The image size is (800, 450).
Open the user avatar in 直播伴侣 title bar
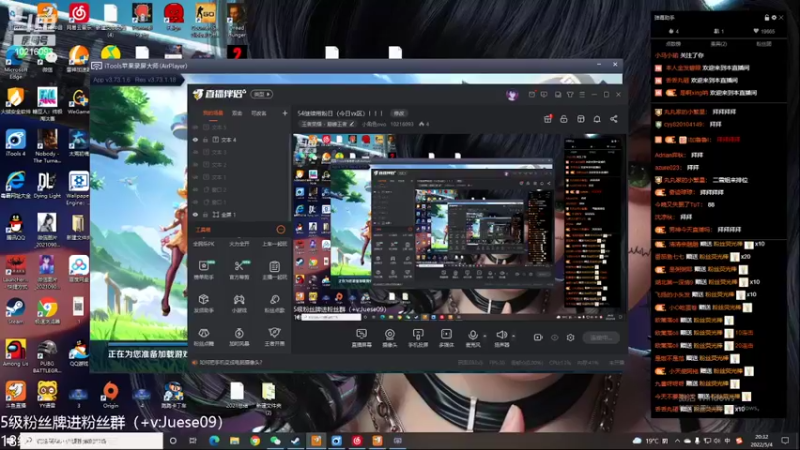tap(512, 95)
